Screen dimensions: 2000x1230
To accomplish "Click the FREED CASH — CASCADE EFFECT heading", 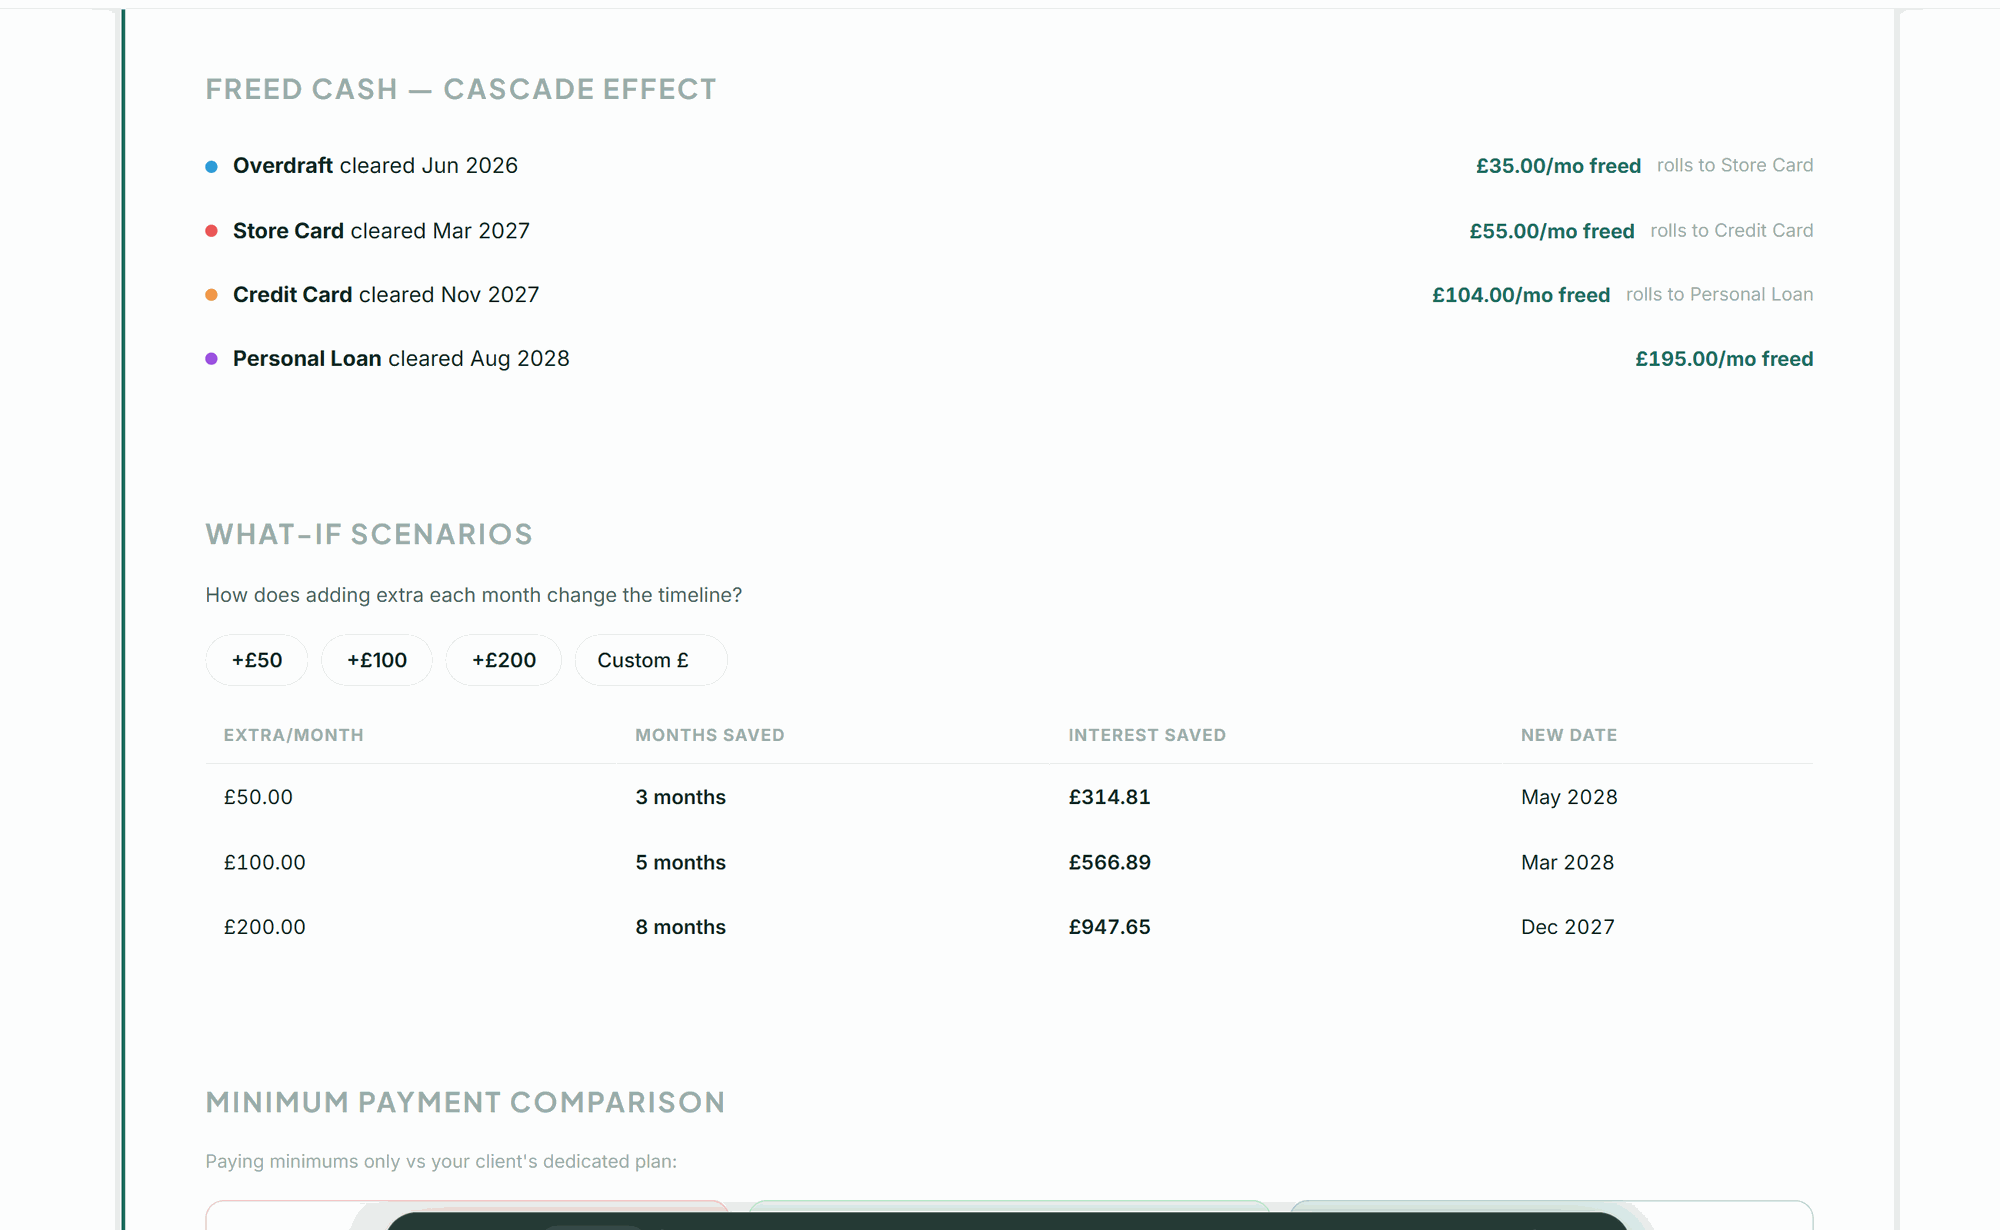I will [460, 89].
